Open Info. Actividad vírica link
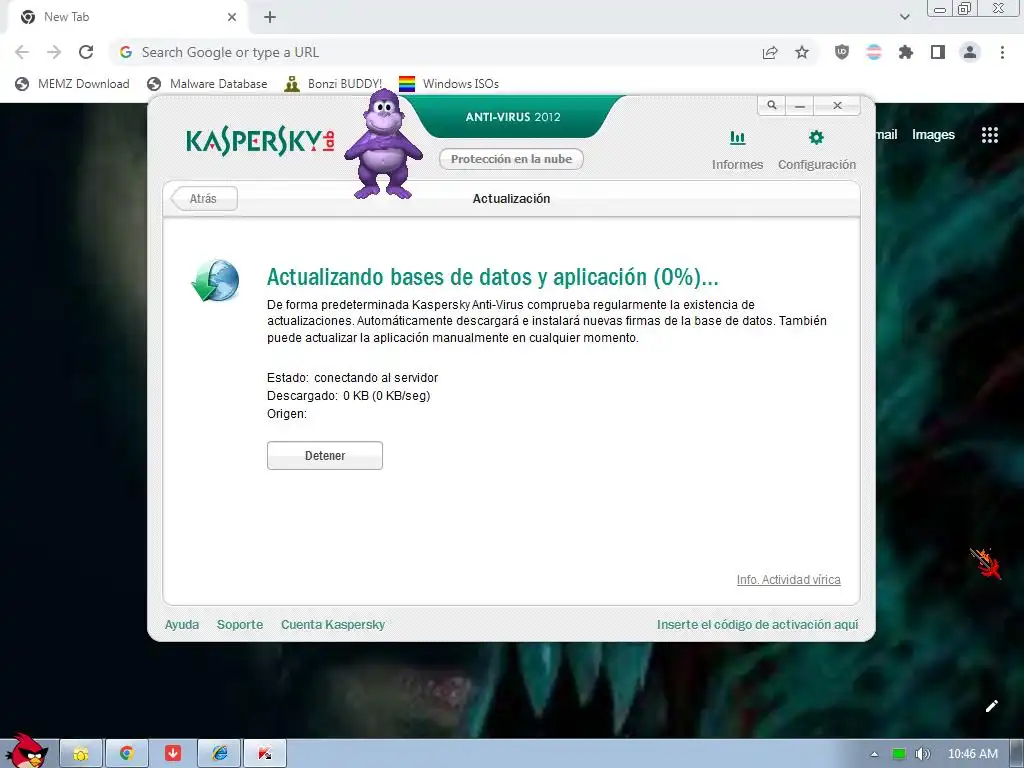 pos(788,580)
